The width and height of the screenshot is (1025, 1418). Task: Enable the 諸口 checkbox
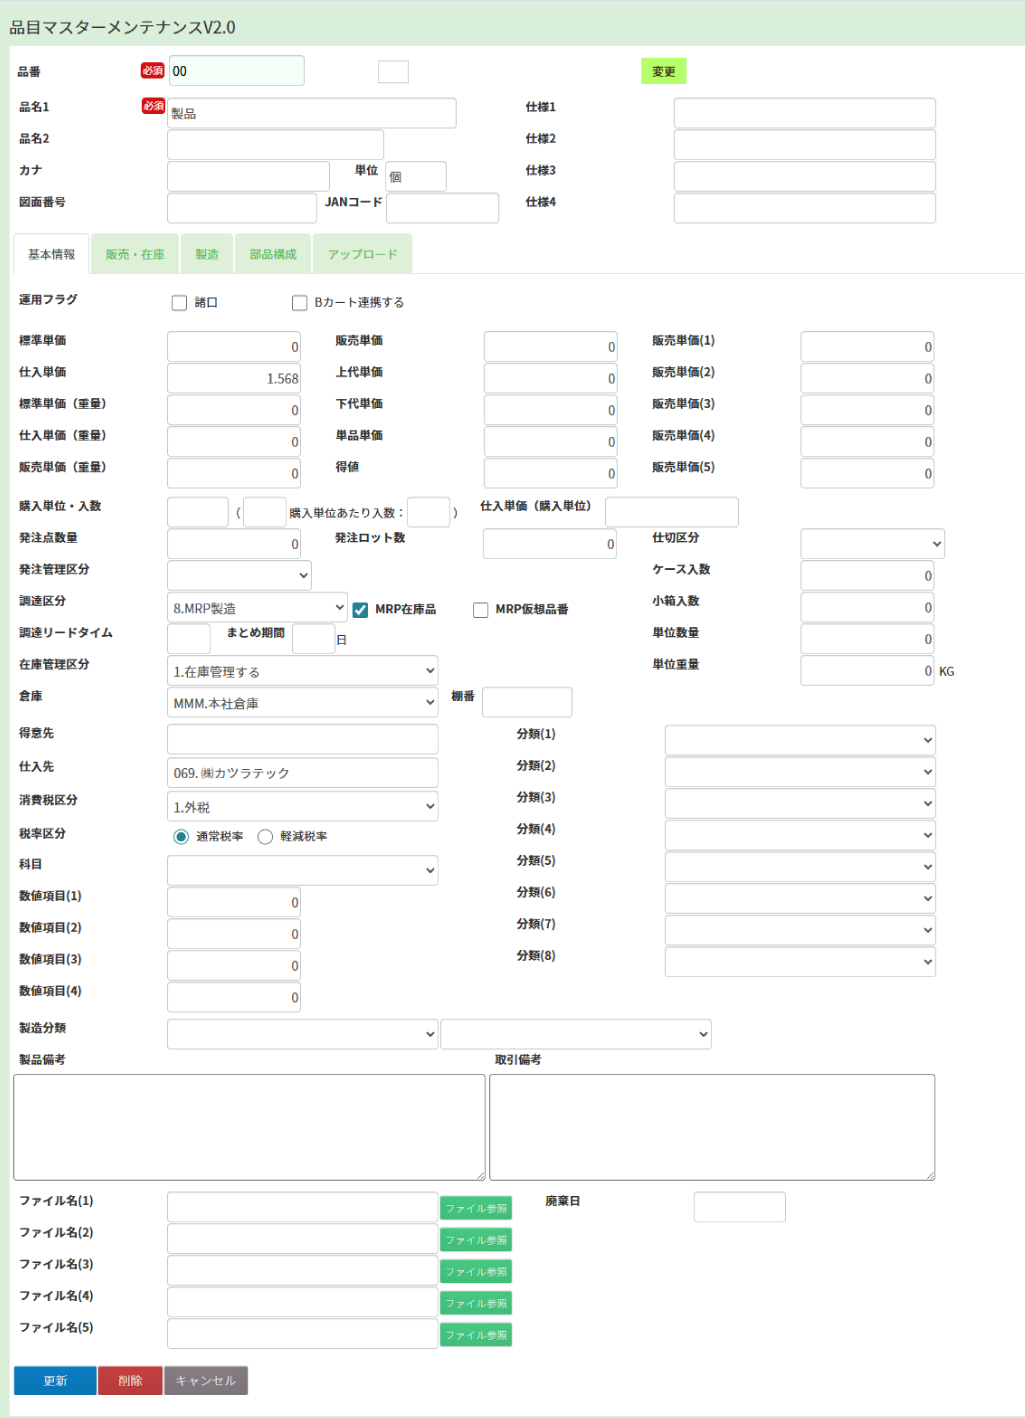click(180, 303)
